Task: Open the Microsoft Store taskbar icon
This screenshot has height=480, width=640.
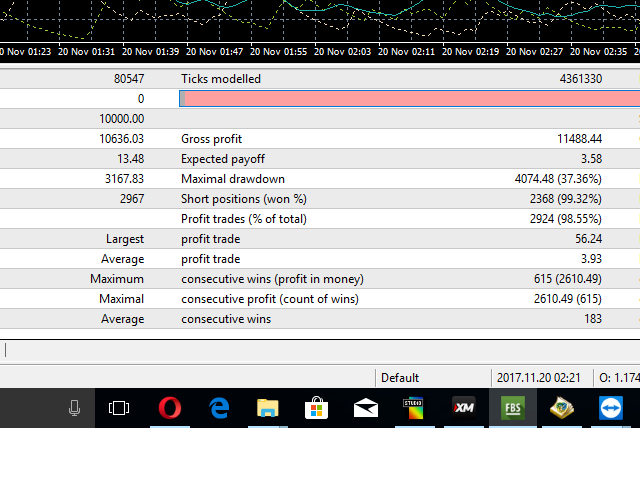Action: [x=317, y=408]
